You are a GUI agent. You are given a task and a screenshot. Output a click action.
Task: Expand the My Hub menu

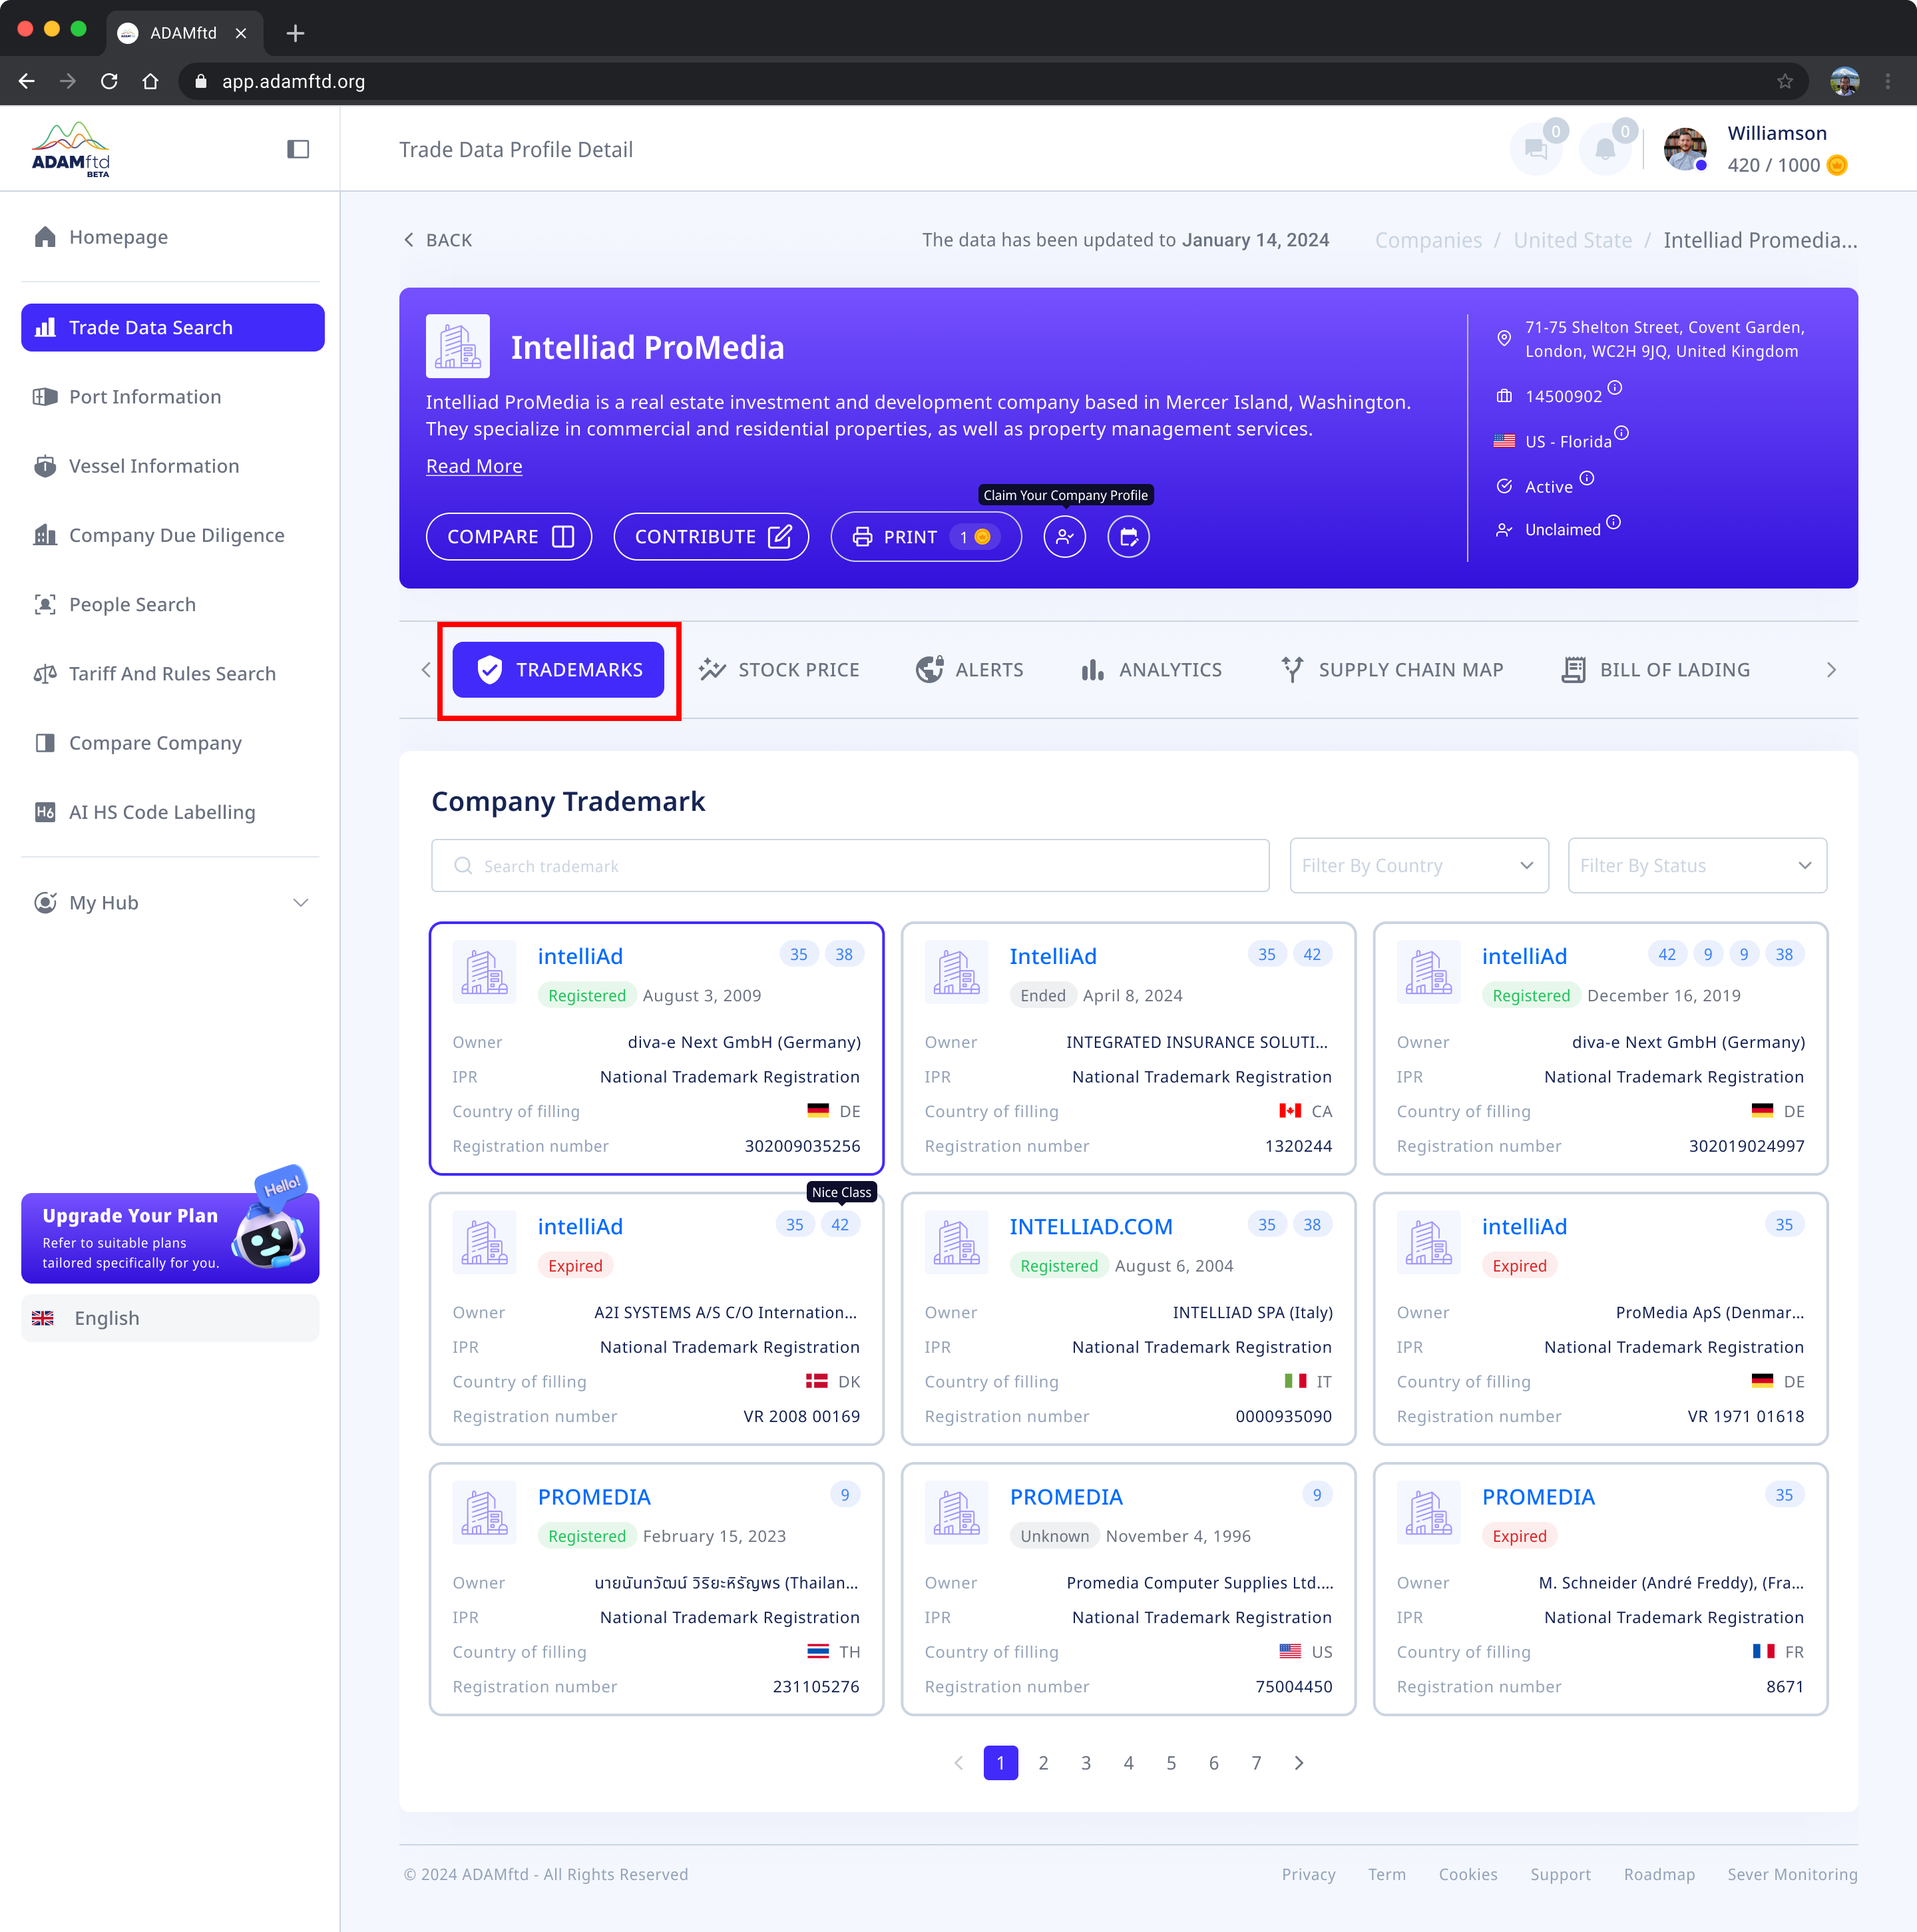[x=170, y=902]
